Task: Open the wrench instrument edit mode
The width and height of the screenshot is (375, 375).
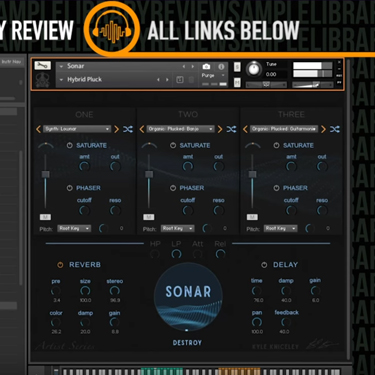Action: 43,65
